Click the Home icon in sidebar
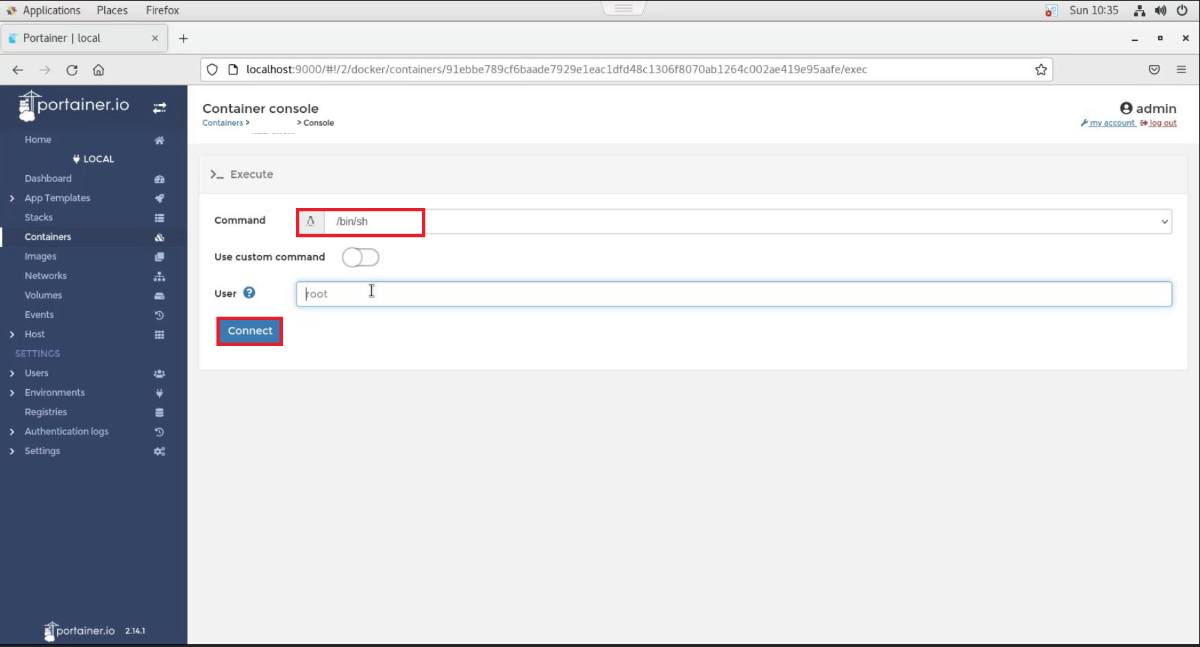This screenshot has height=647, width=1200. click(159, 140)
